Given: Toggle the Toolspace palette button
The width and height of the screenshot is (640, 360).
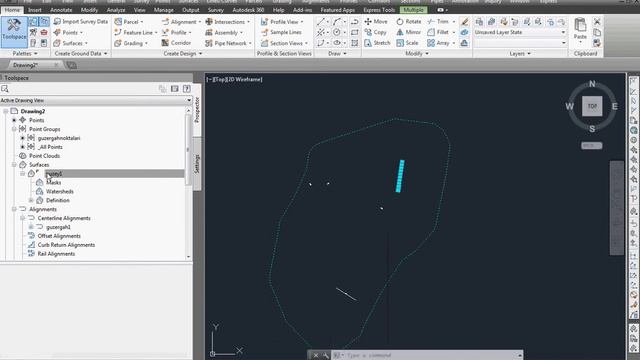Looking at the screenshot, I should click(14, 31).
